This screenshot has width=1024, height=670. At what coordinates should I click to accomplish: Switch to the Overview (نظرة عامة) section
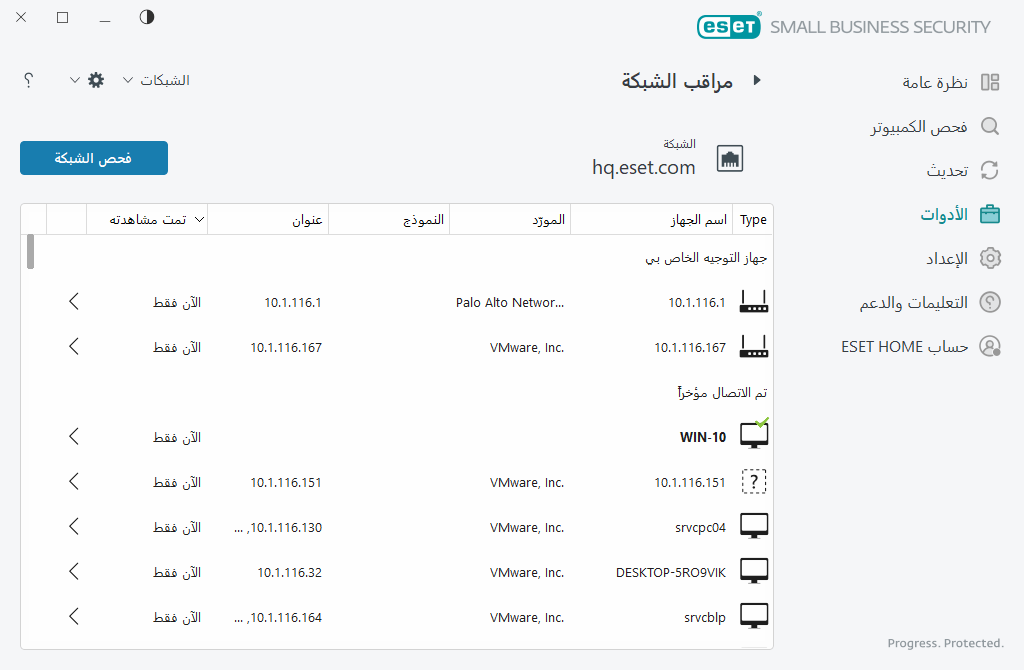(934, 82)
